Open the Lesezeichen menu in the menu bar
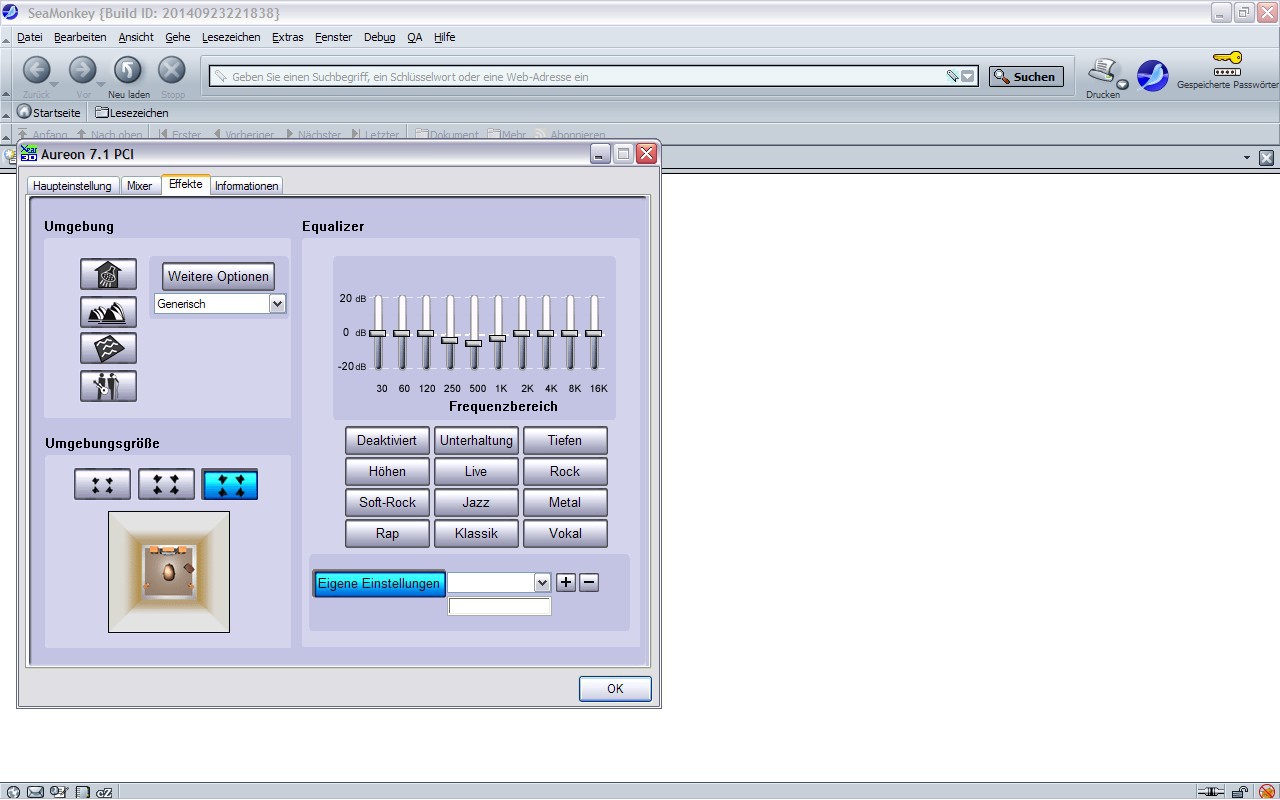 click(230, 37)
